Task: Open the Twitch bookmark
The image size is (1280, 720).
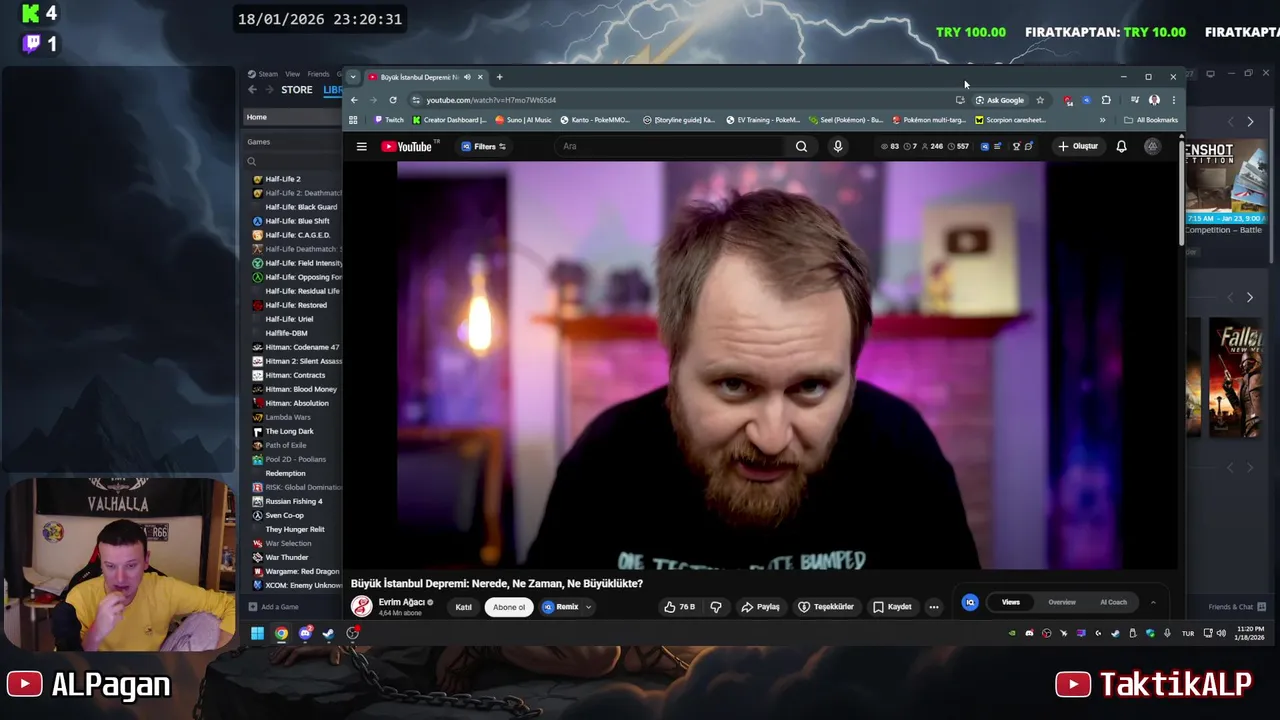Action: click(389, 120)
